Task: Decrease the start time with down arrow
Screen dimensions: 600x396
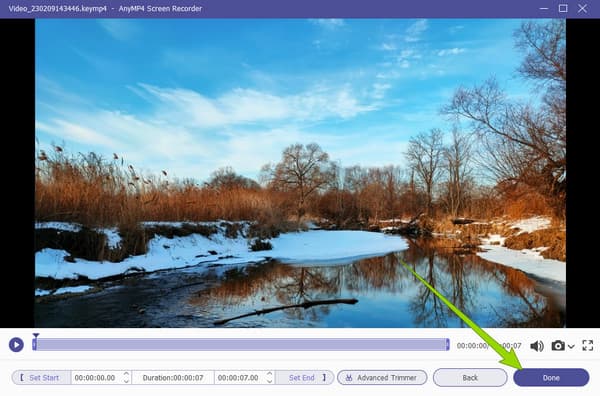Action: 126,381
